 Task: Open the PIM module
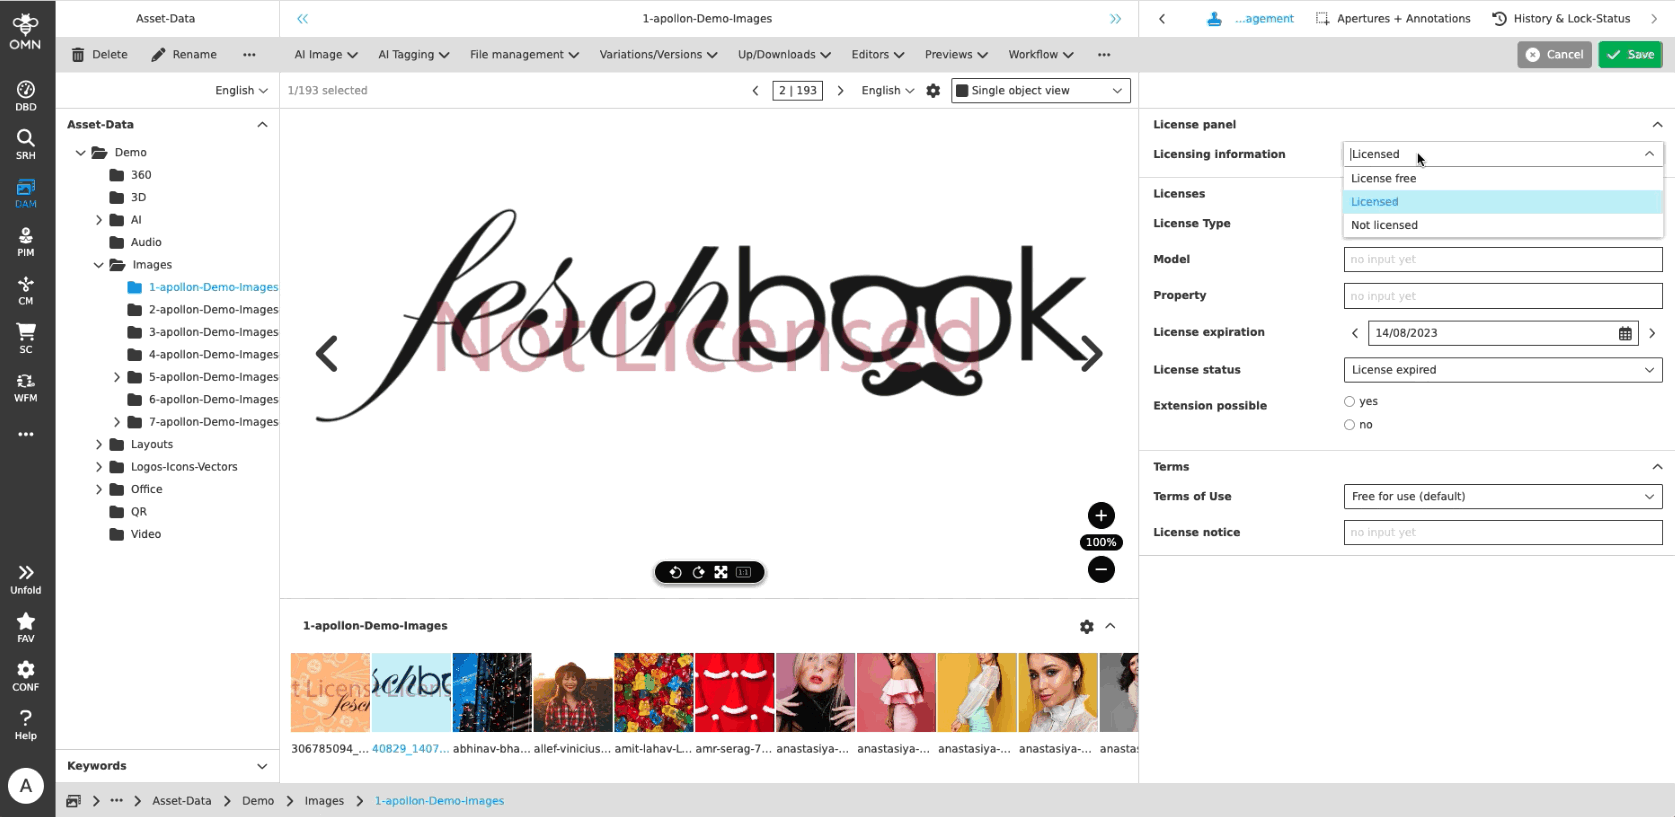pyautogui.click(x=26, y=241)
